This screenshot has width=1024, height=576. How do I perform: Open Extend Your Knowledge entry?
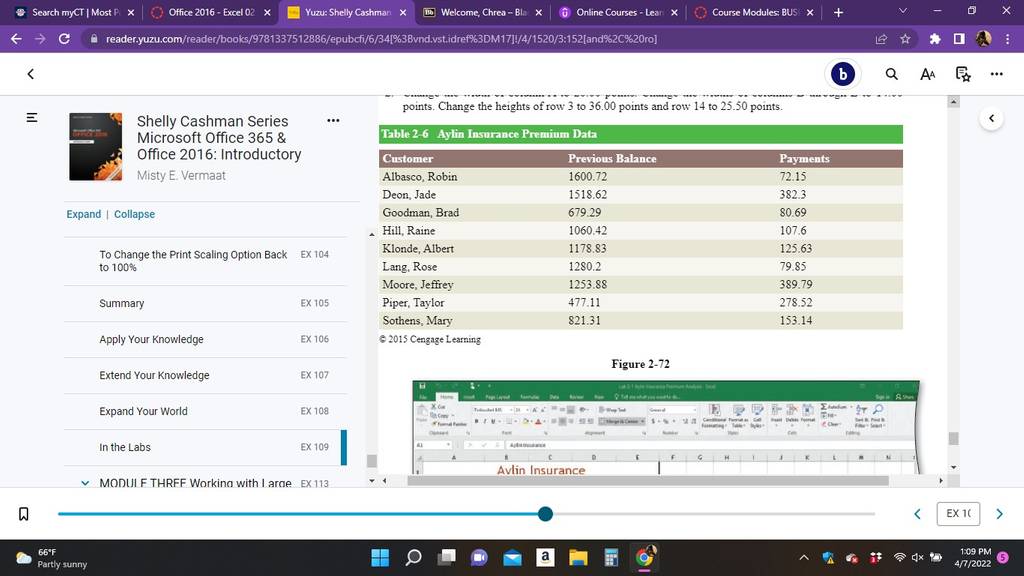click(205, 375)
